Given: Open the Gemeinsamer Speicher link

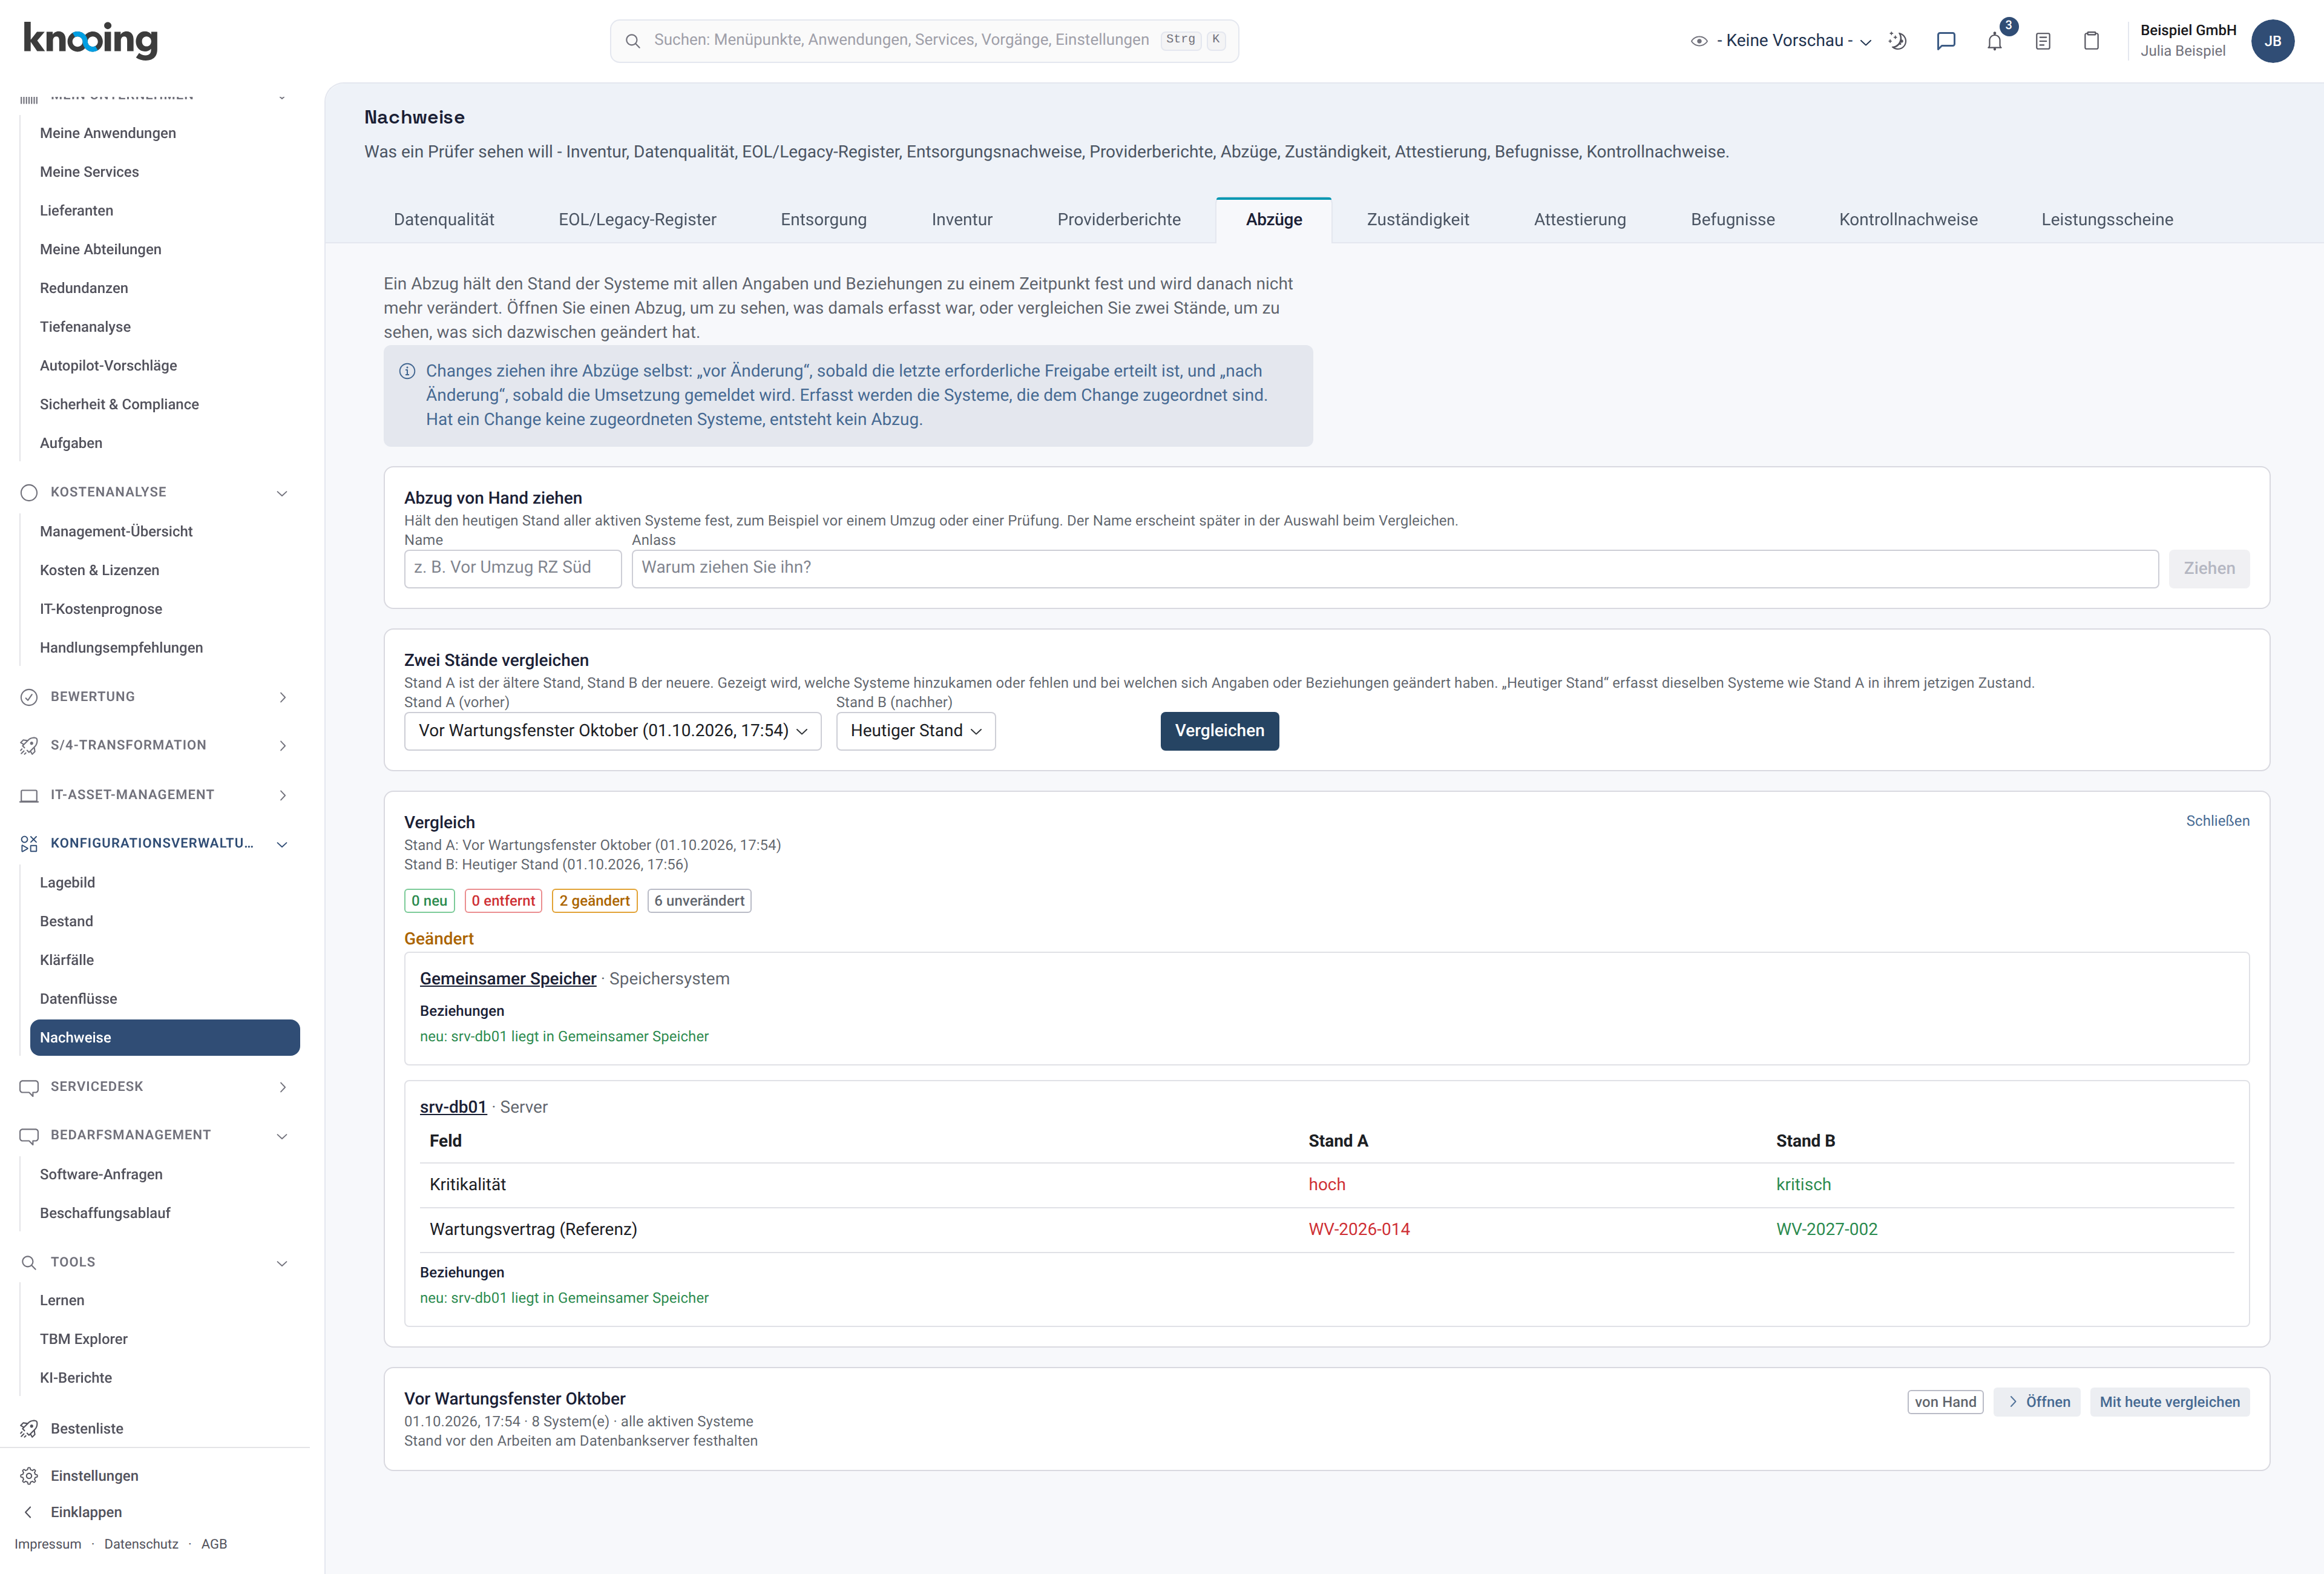Looking at the screenshot, I should (x=508, y=979).
